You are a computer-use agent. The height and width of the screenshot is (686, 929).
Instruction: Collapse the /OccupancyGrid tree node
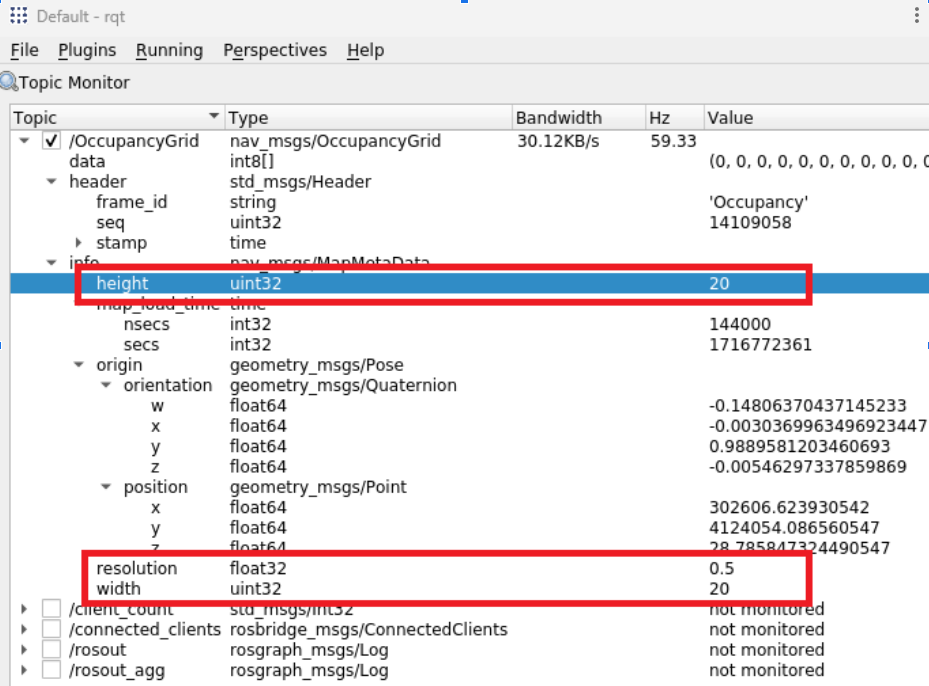click(x=24, y=141)
